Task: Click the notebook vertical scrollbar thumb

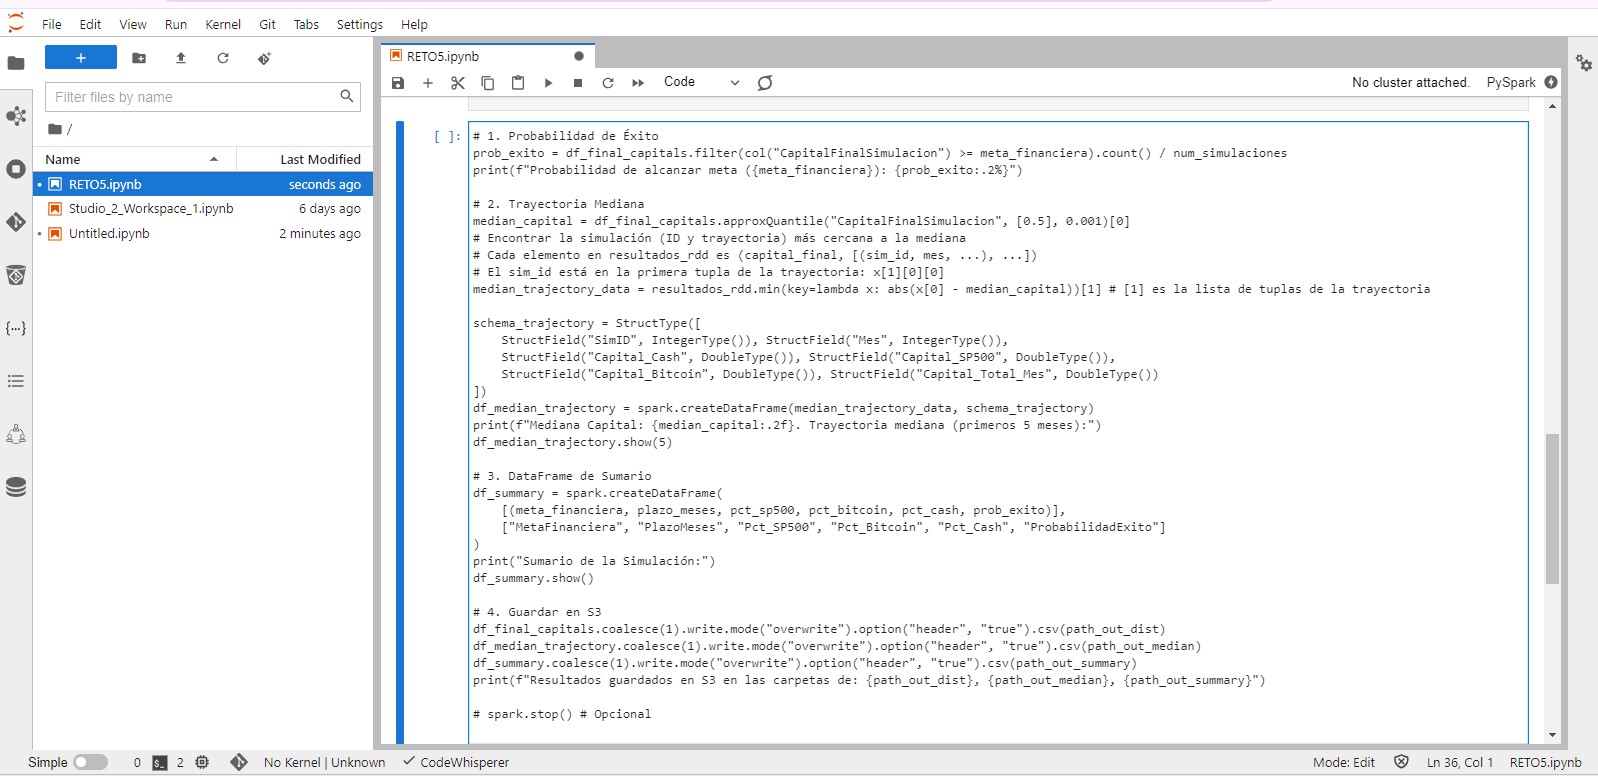Action: (1552, 508)
